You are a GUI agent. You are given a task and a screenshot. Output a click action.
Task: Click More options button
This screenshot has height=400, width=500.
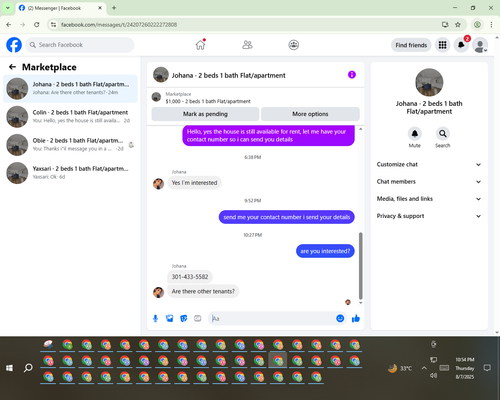pos(310,114)
